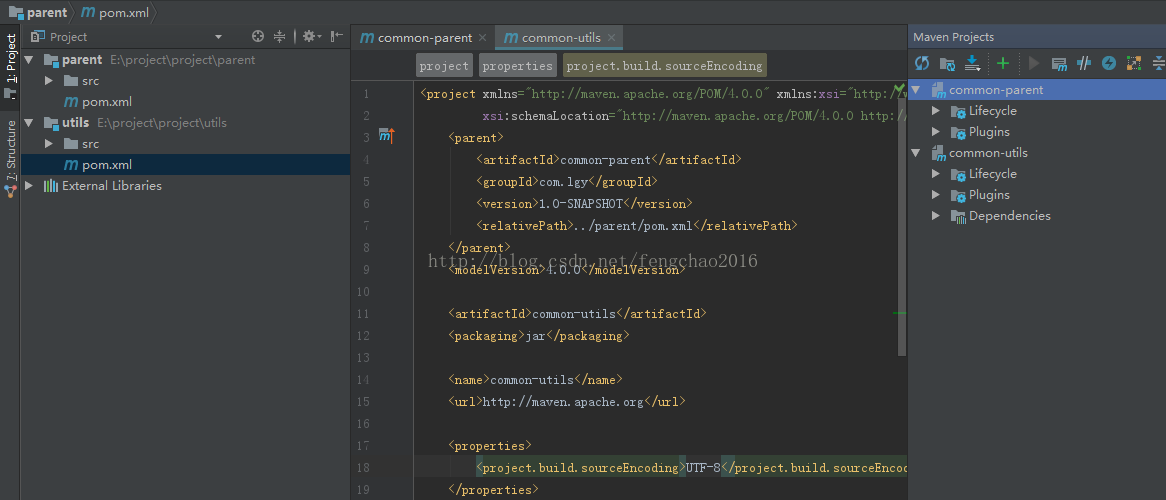
Task: Expand Lifecycle under common-parent
Action: [x=936, y=111]
